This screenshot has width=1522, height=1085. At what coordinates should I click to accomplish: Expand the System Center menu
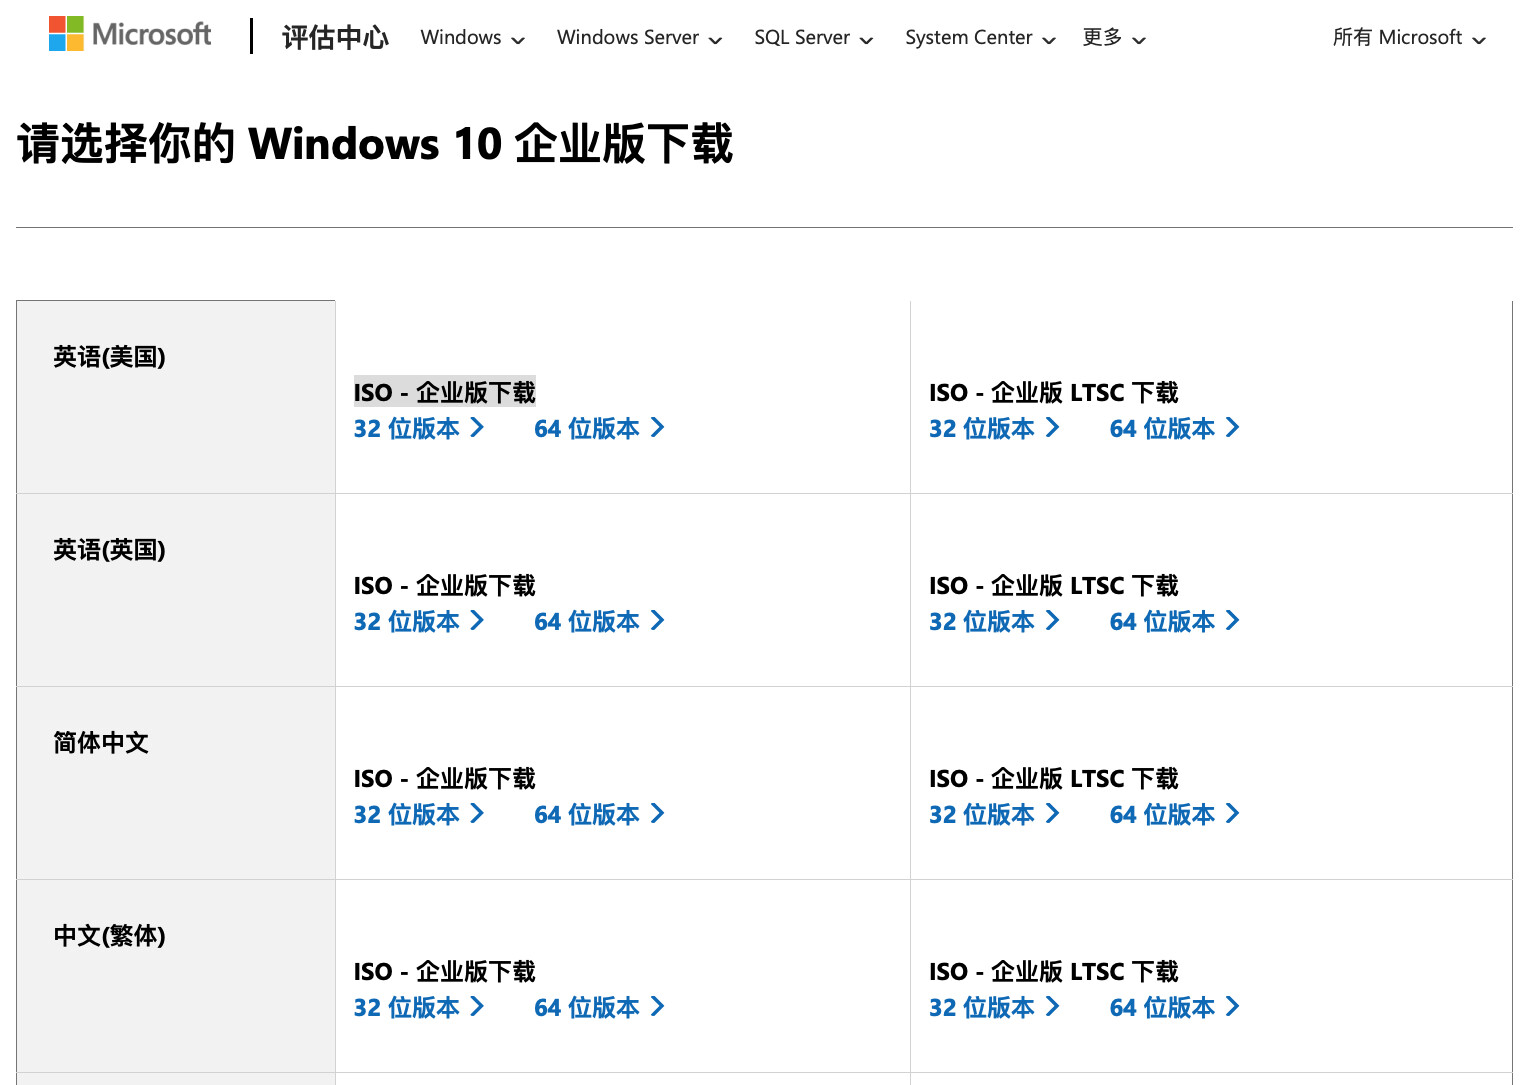point(980,38)
